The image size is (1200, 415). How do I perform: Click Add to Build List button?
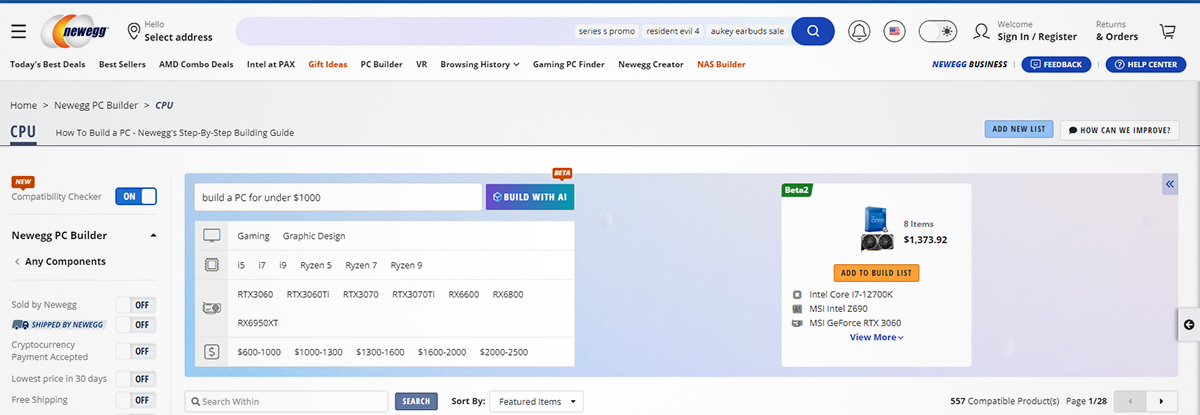click(876, 273)
